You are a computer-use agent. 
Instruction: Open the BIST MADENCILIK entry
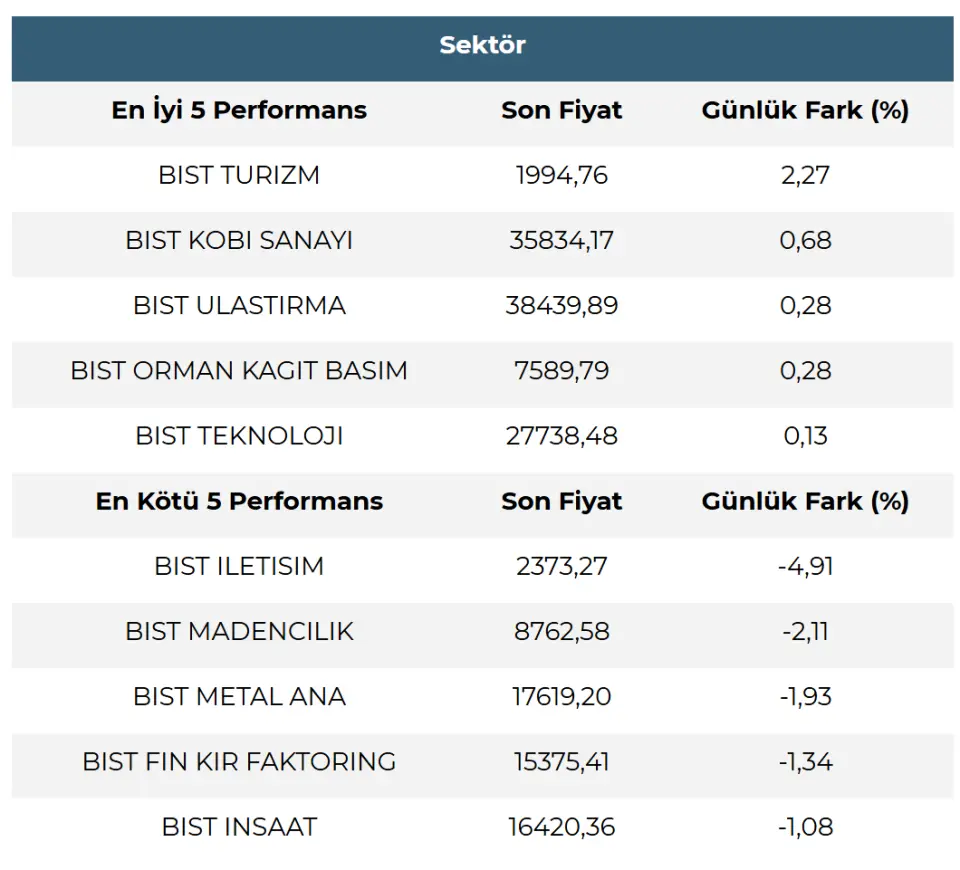tap(239, 631)
